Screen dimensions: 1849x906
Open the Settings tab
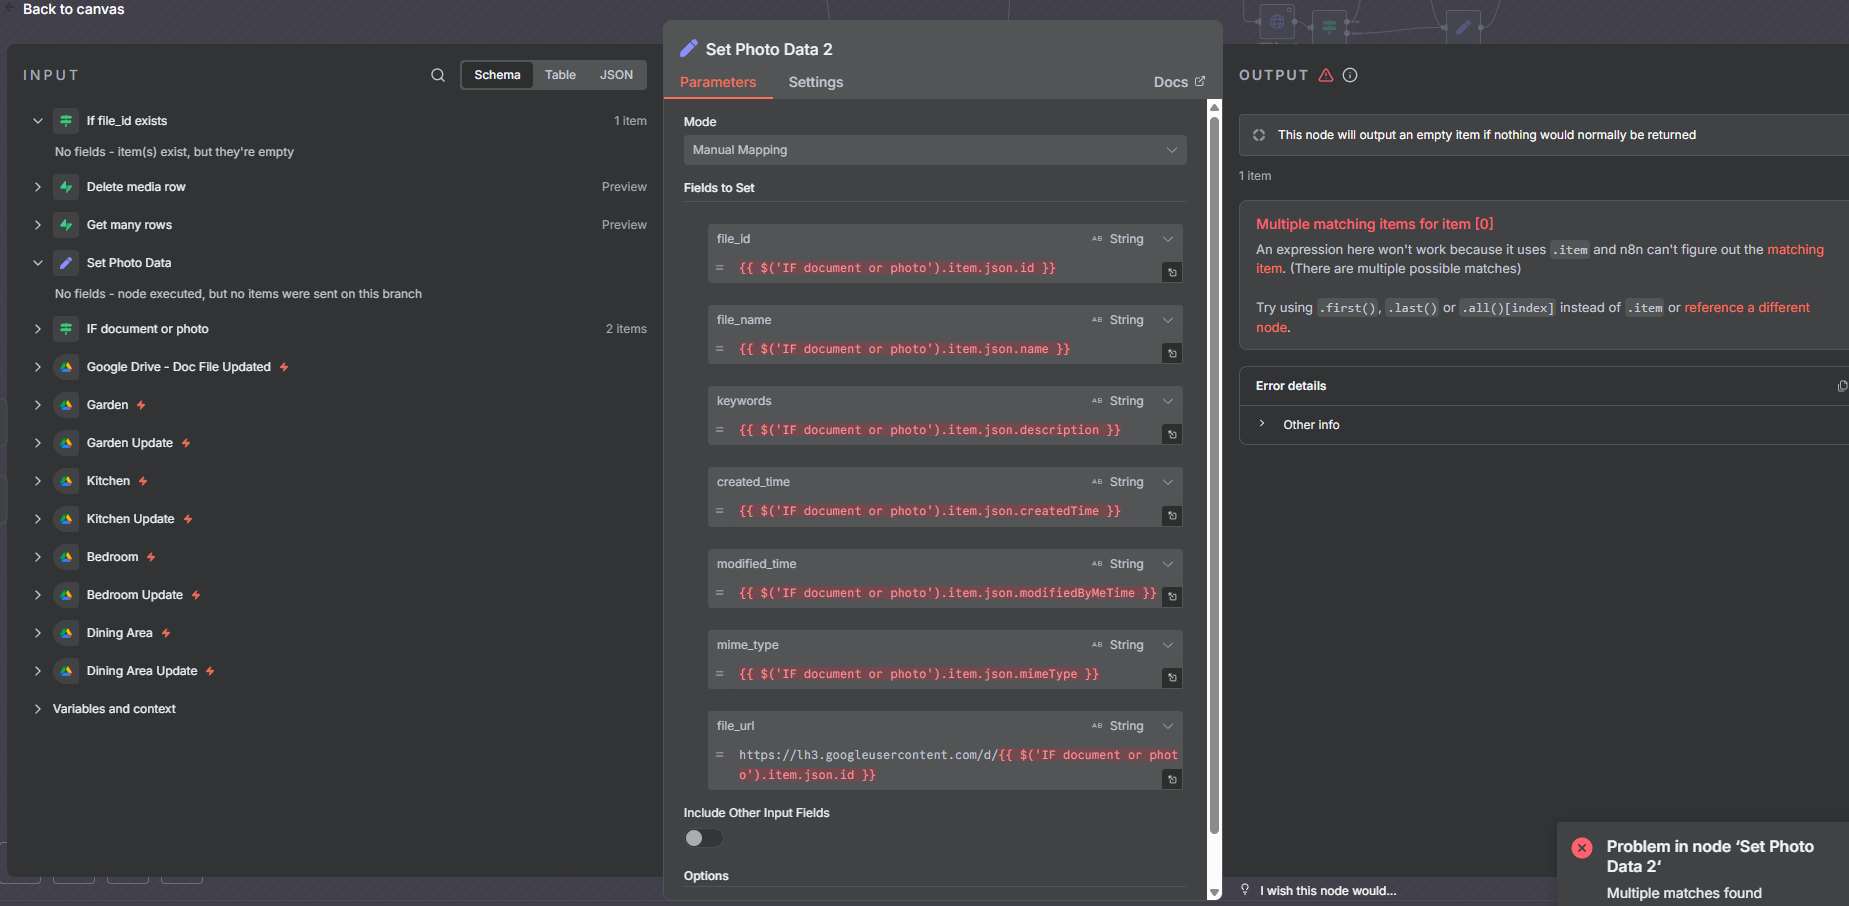815,82
